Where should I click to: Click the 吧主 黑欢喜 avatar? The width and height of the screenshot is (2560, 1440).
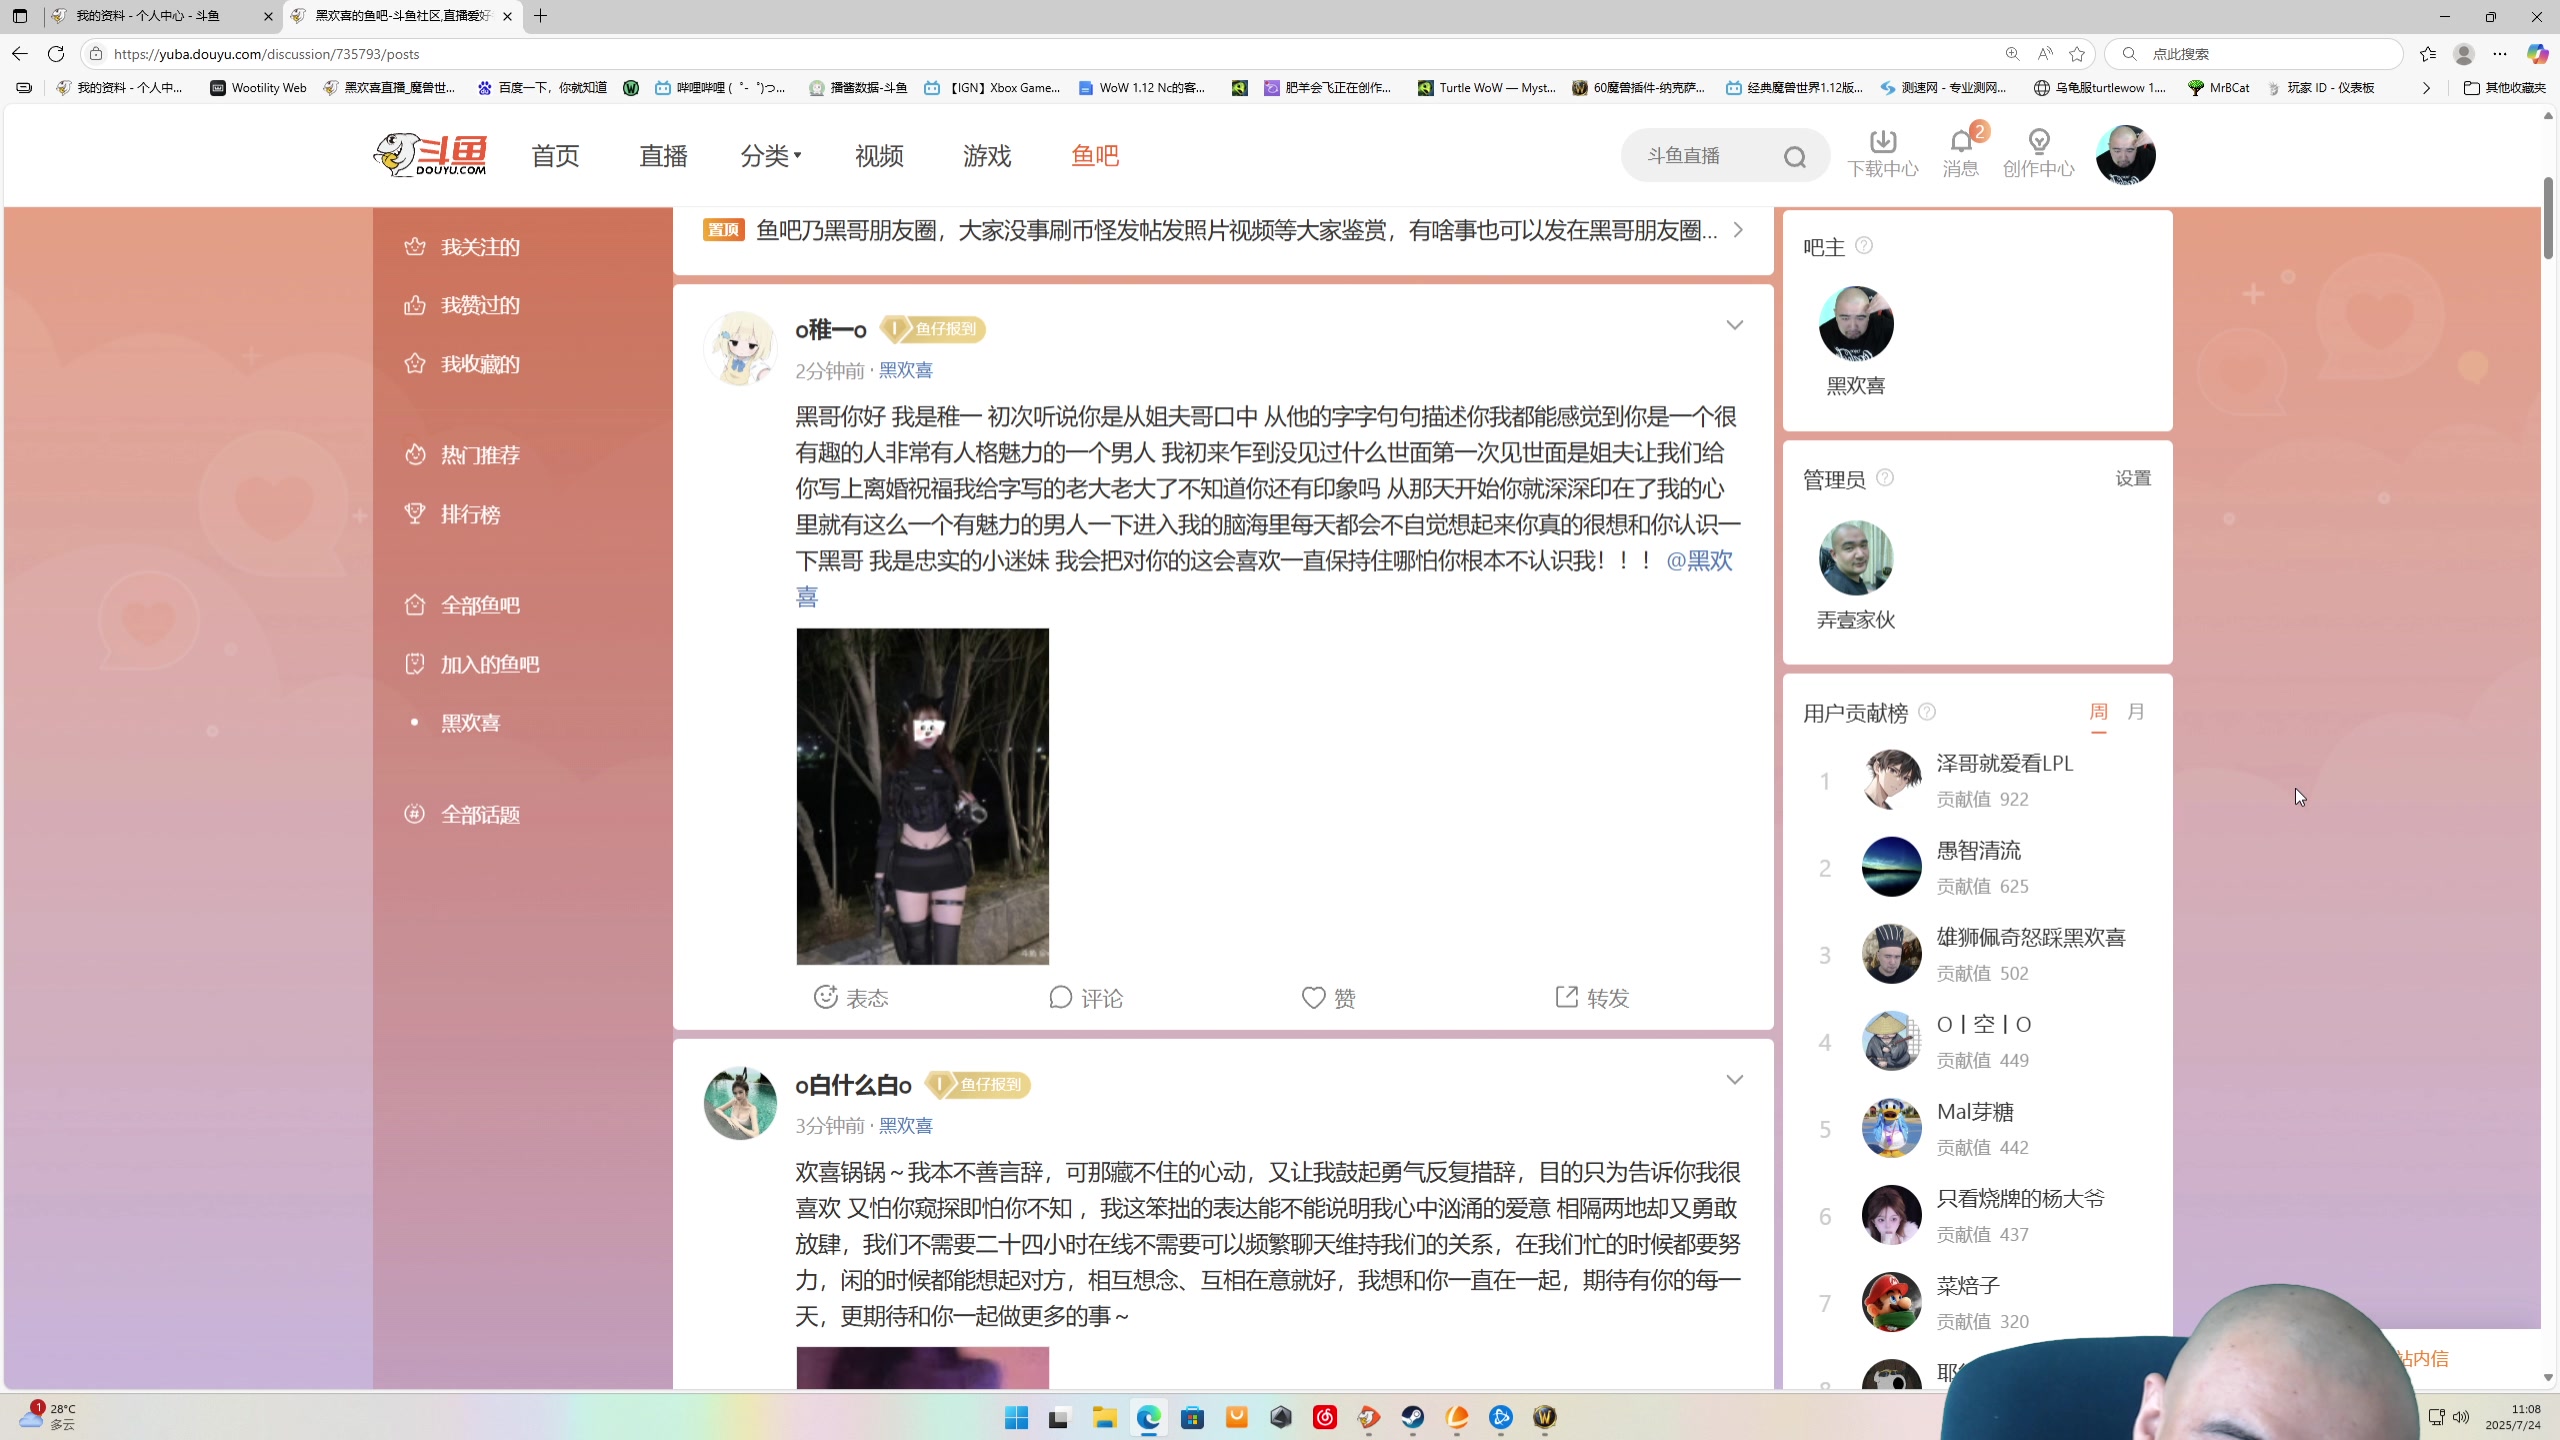(1856, 323)
